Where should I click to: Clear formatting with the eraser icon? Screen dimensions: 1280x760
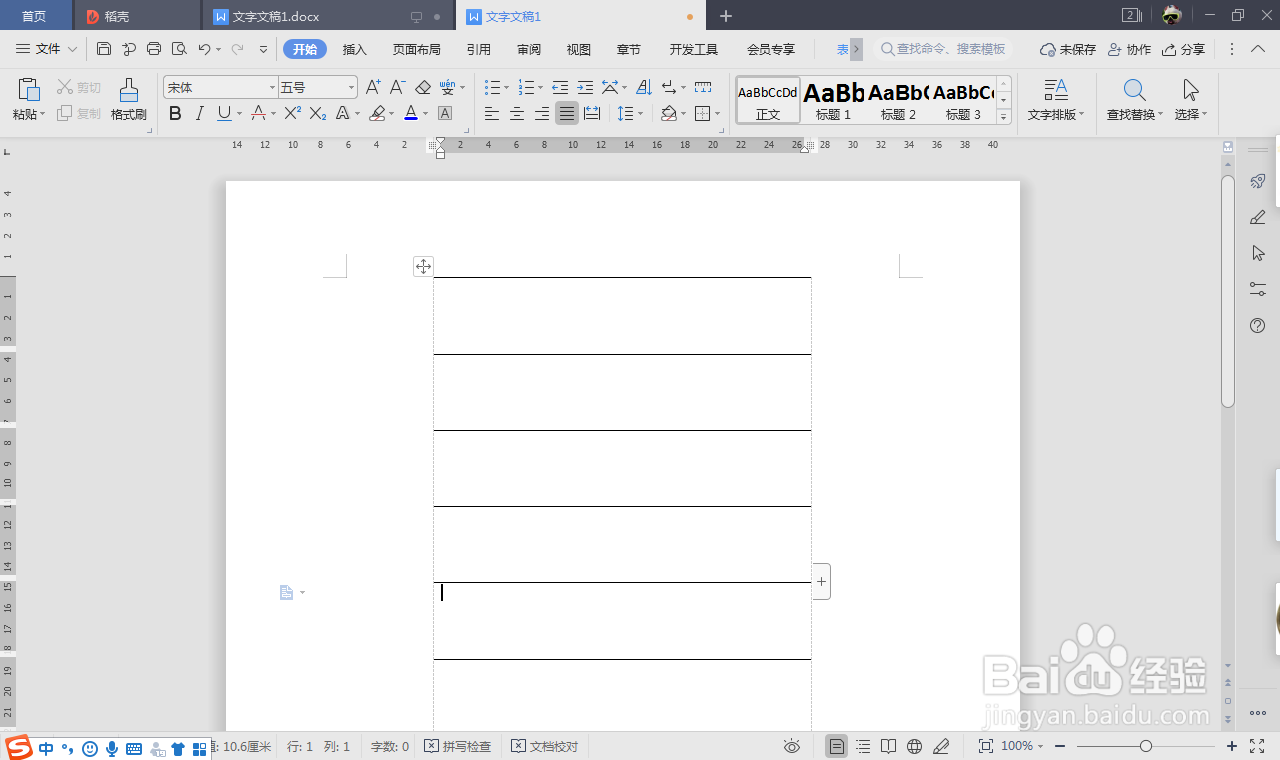point(423,88)
